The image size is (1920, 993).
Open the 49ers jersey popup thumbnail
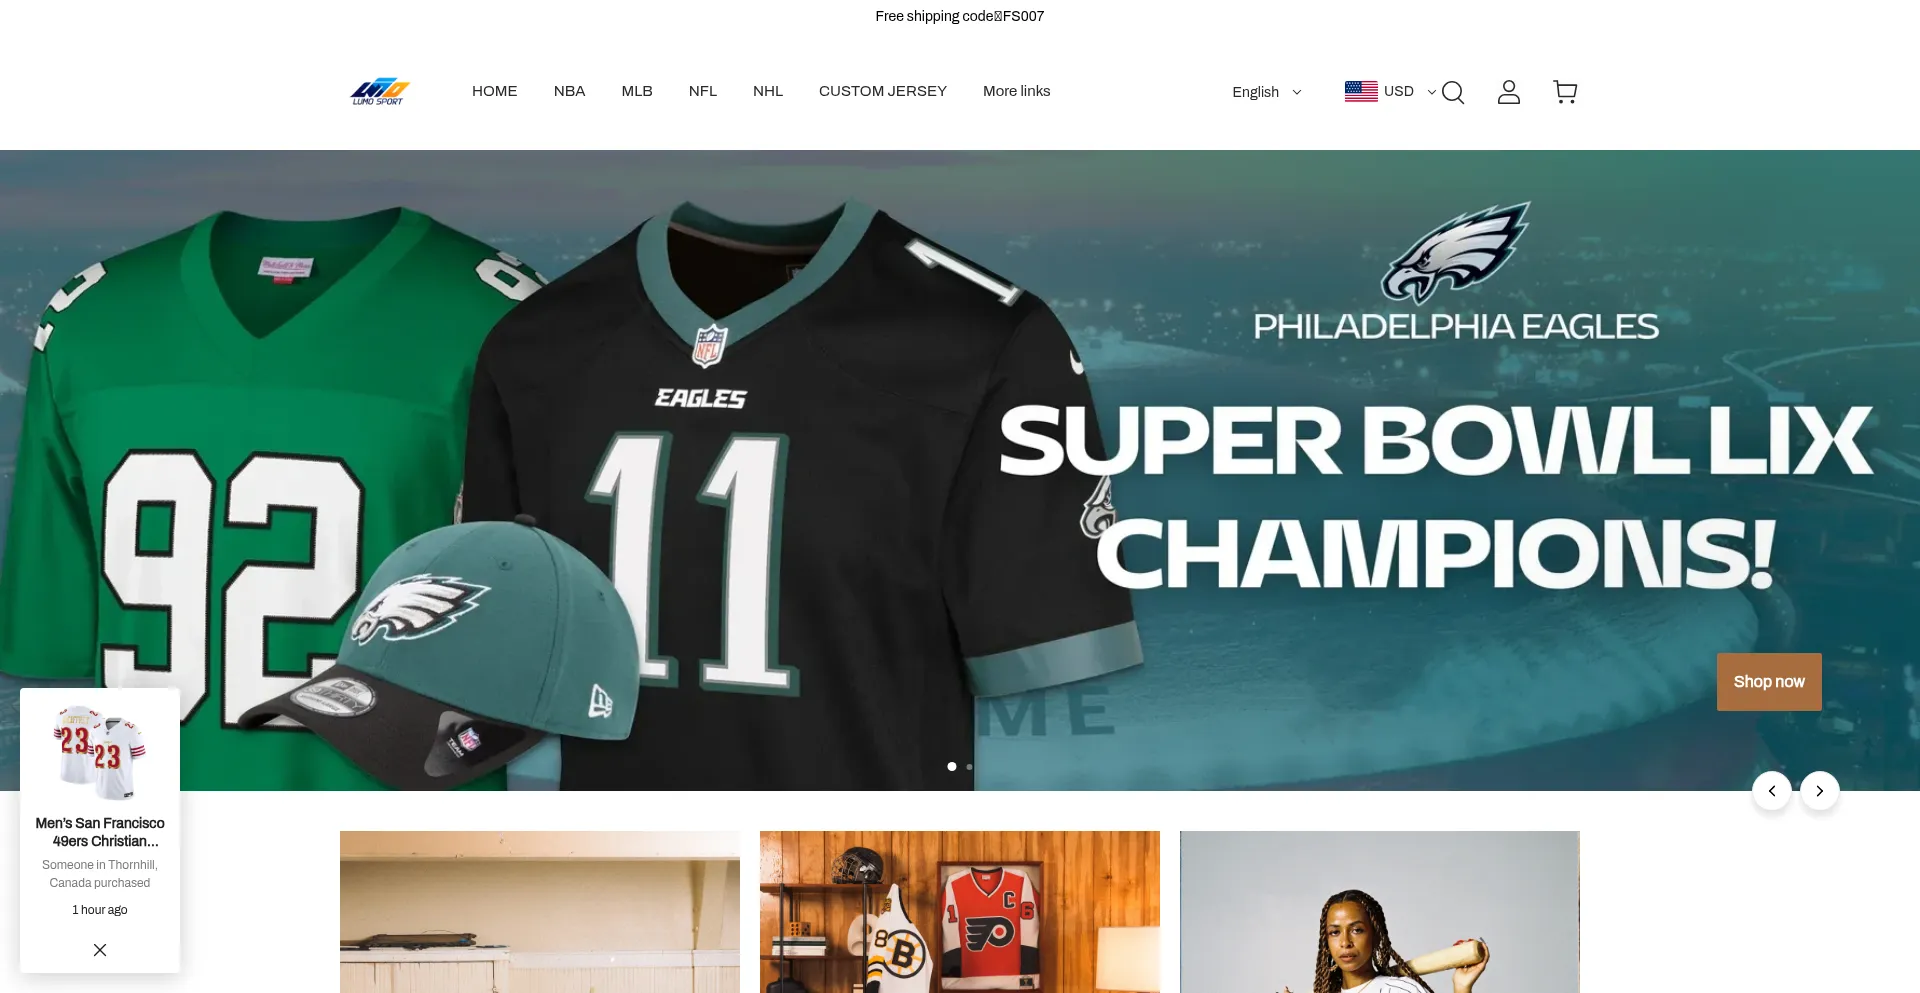100,751
